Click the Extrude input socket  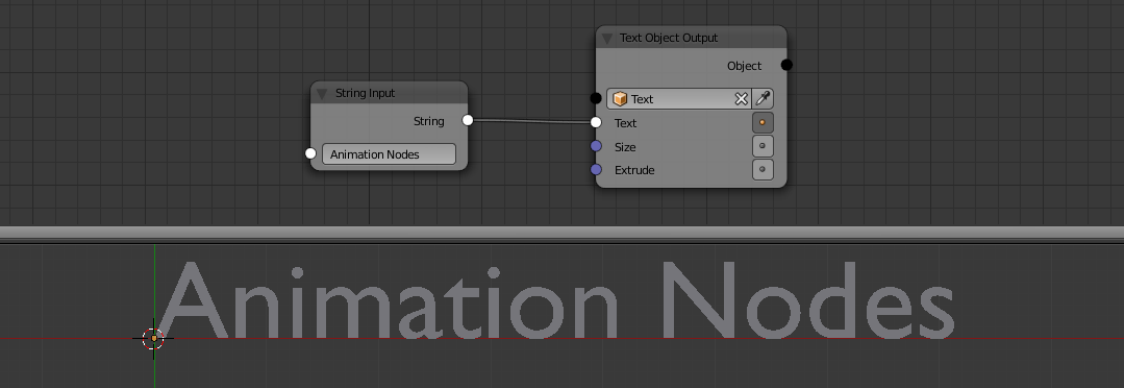tap(596, 169)
